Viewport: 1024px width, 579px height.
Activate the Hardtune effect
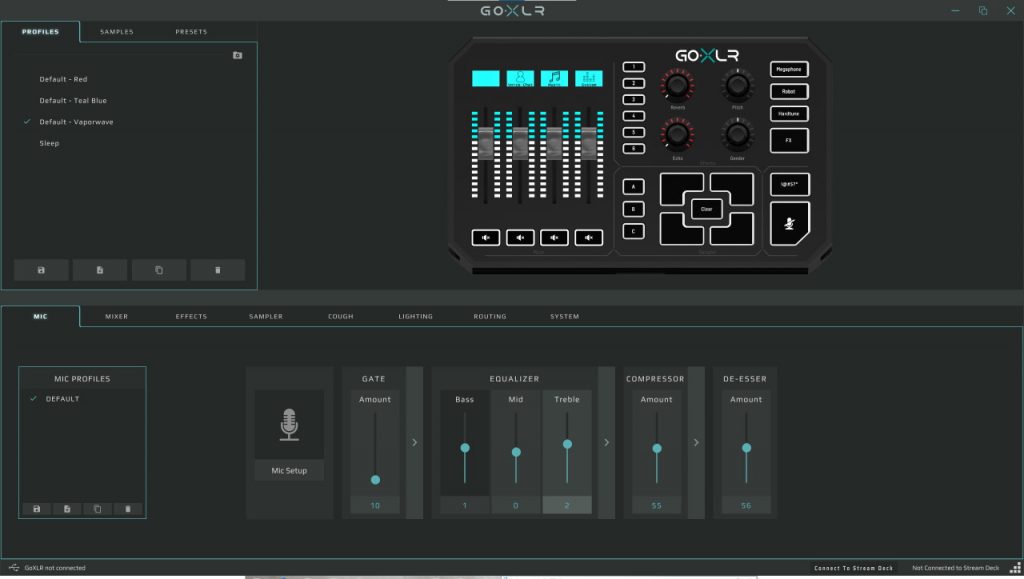[x=788, y=113]
